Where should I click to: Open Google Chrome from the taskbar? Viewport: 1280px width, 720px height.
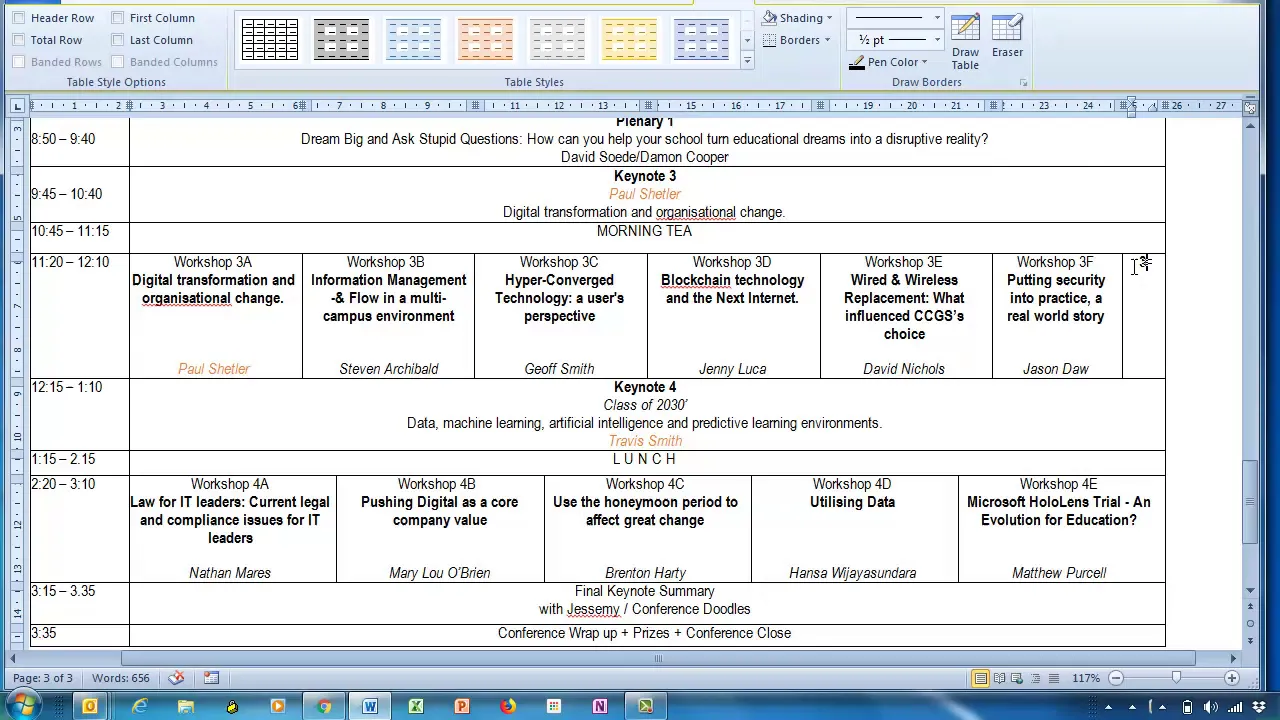point(324,707)
